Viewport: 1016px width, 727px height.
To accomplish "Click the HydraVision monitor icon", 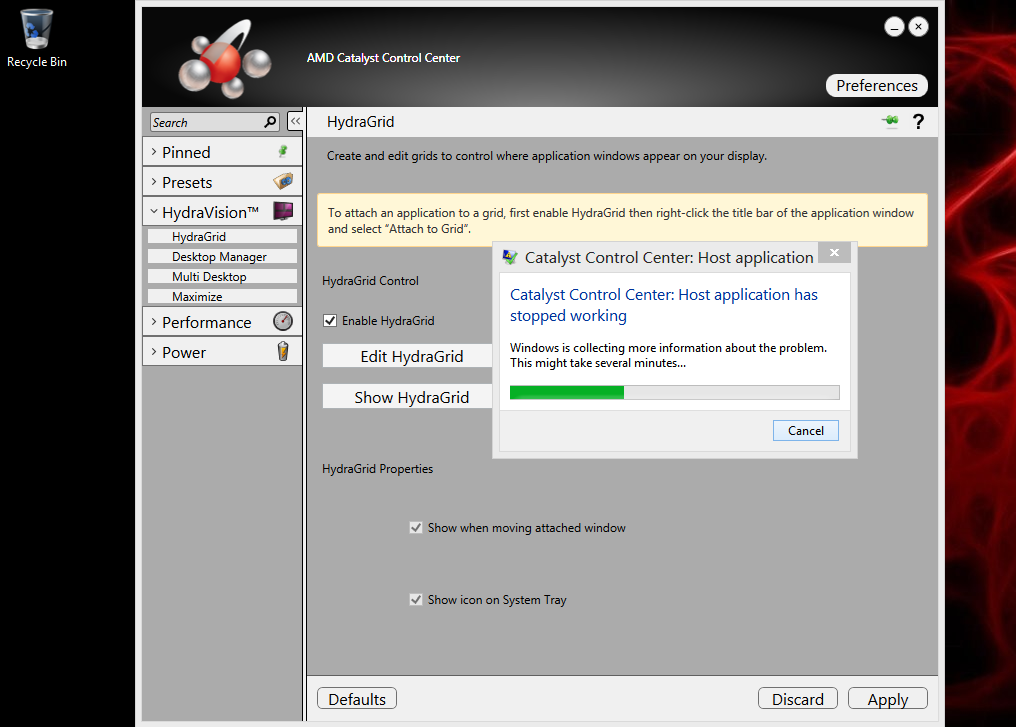I will 283,211.
